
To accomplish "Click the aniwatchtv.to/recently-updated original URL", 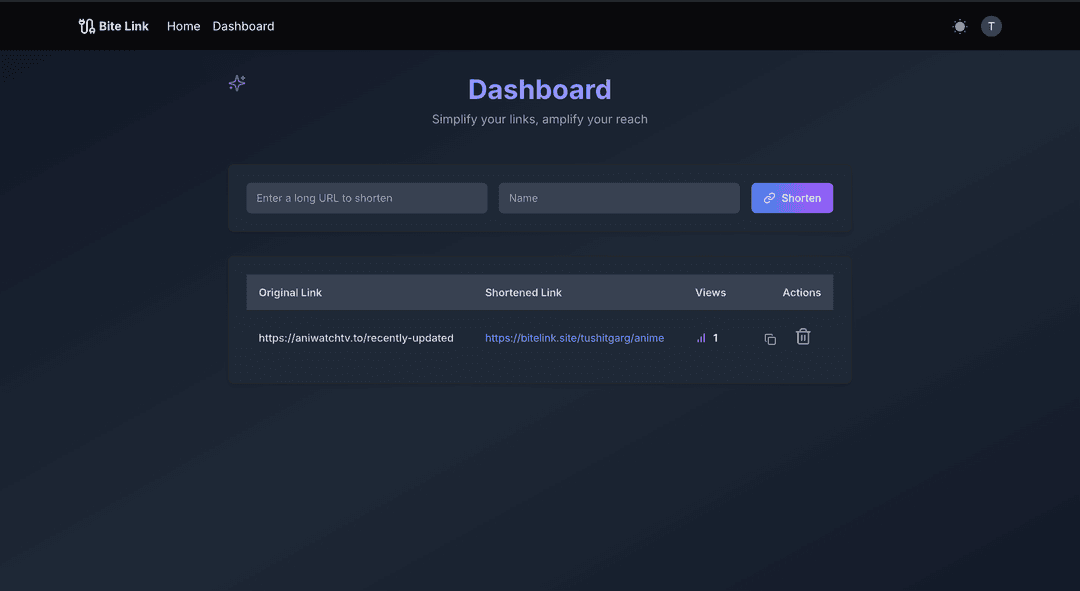I will [x=356, y=338].
